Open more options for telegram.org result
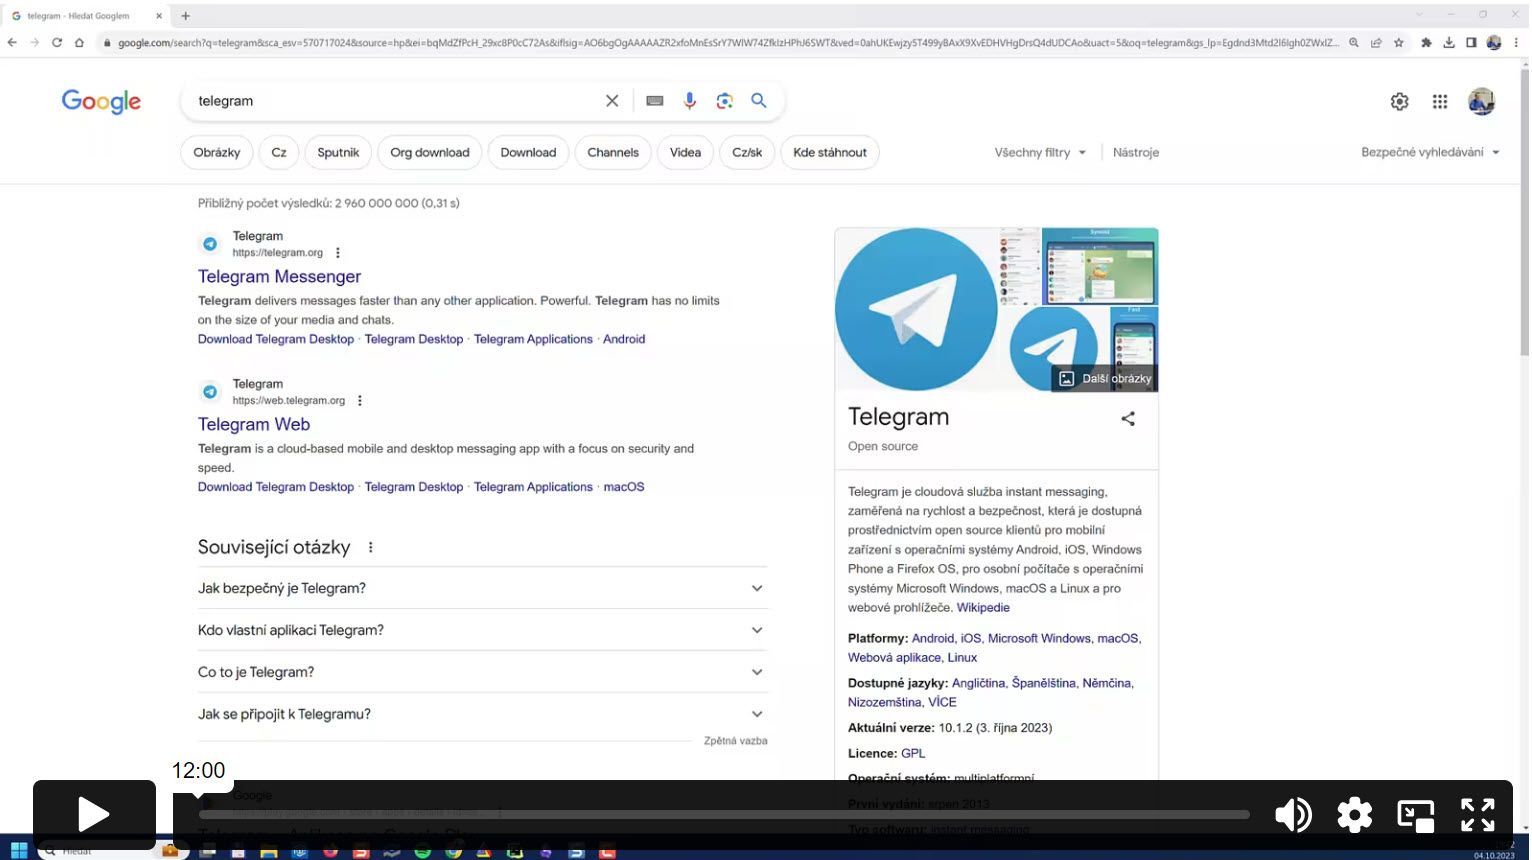The width and height of the screenshot is (1532, 860). (x=338, y=253)
